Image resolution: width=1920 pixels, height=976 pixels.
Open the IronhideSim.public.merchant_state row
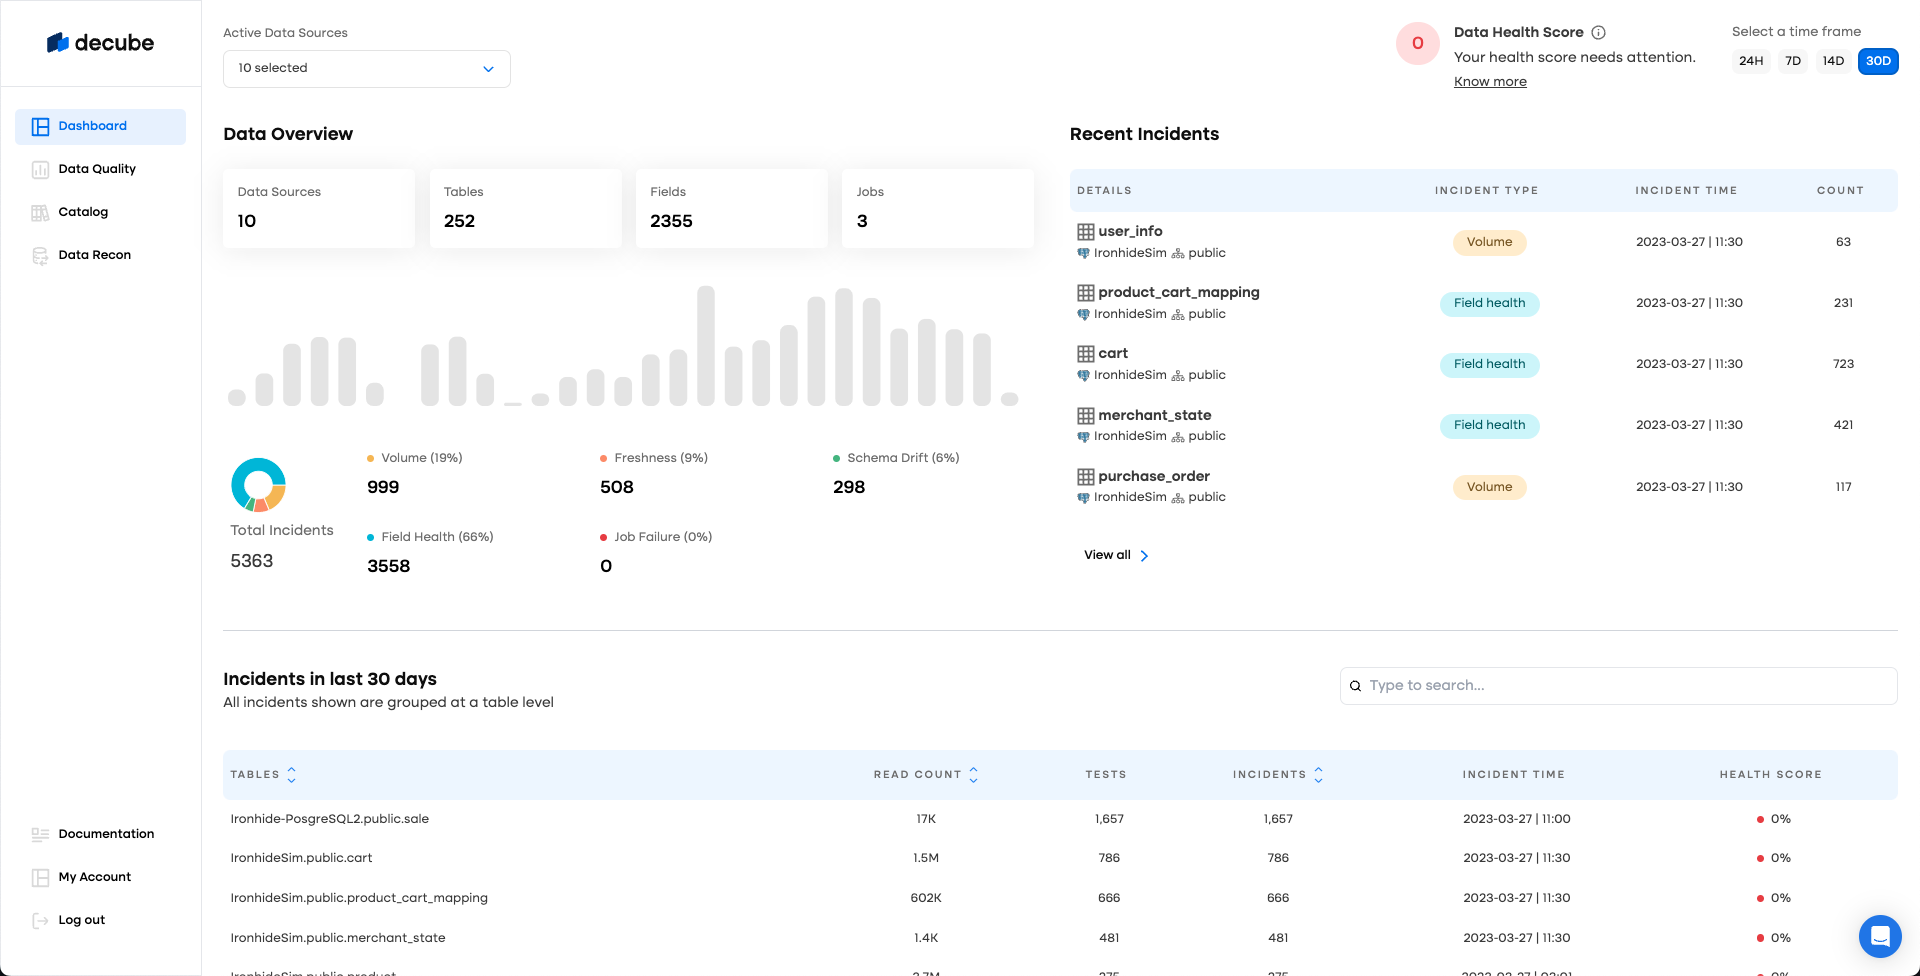click(x=1060, y=938)
